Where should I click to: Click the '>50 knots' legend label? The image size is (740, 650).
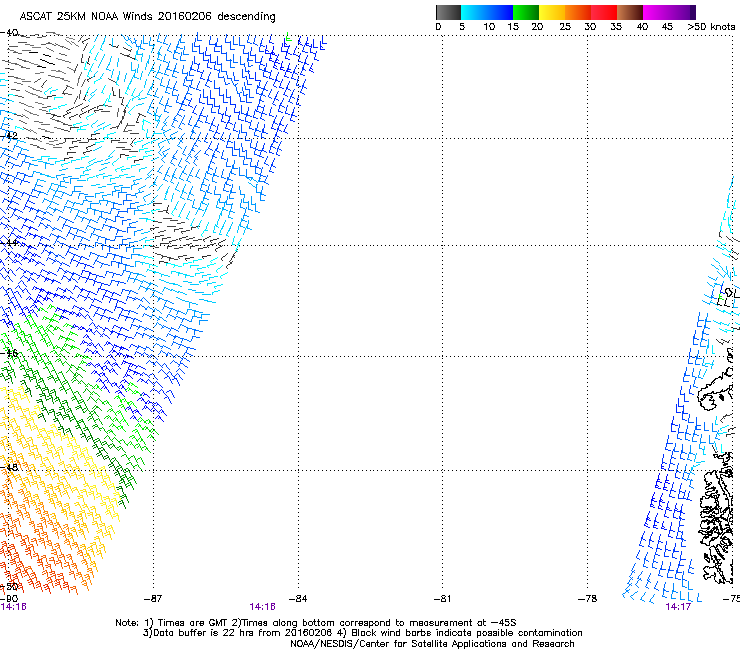click(x=711, y=27)
